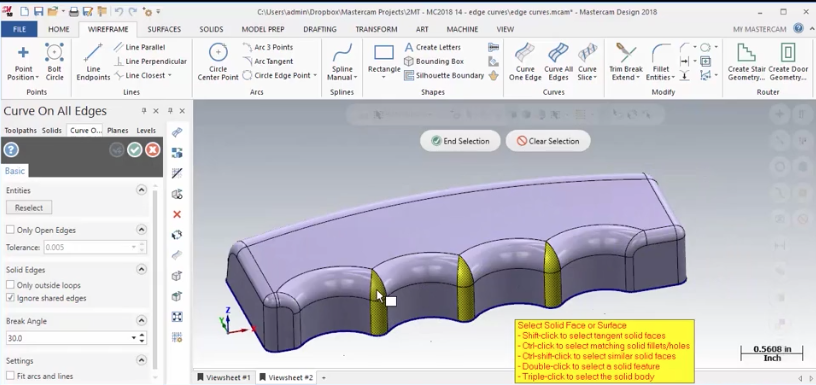Choose the Curve Slice tool
Image resolution: width=816 pixels, height=385 pixels.
pyautogui.click(x=587, y=62)
